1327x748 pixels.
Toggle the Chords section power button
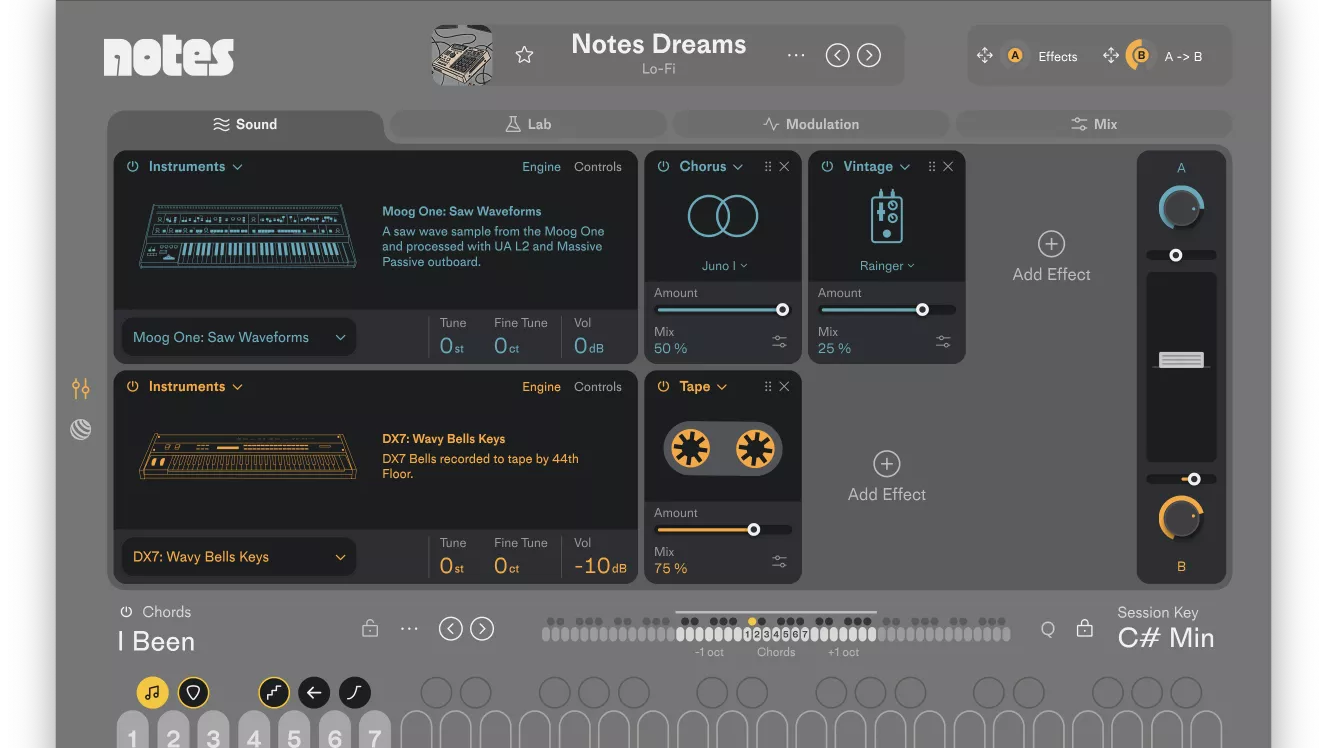(x=126, y=612)
